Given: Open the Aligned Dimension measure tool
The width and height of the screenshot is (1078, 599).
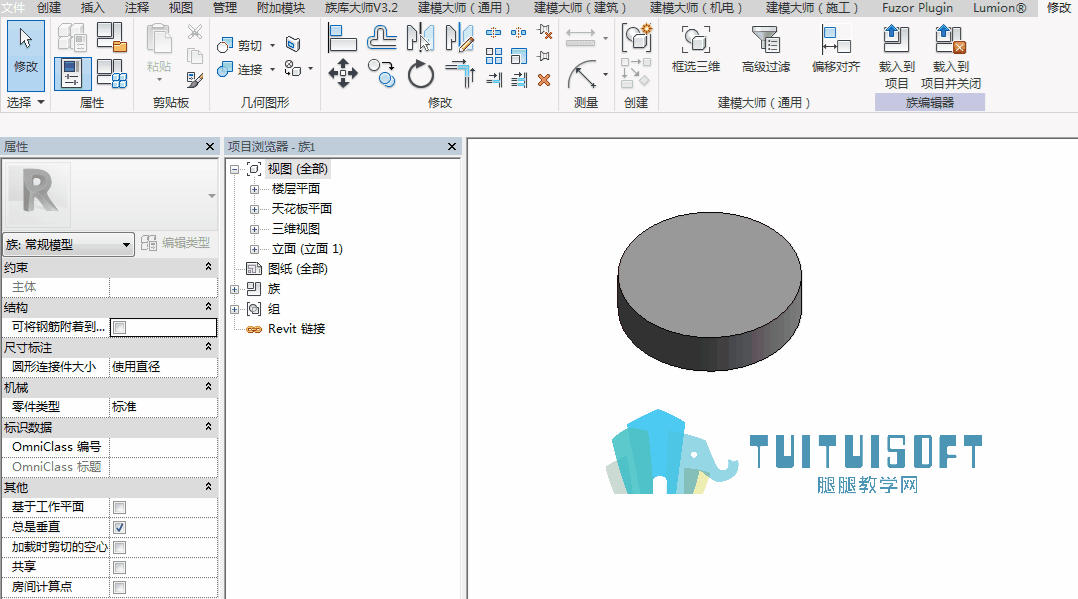Looking at the screenshot, I should (580, 37).
